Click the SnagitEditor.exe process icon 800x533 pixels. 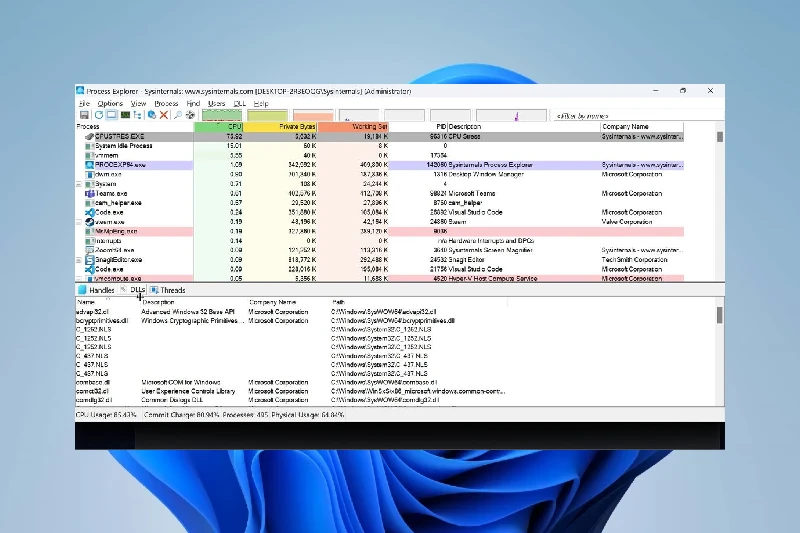point(89,260)
